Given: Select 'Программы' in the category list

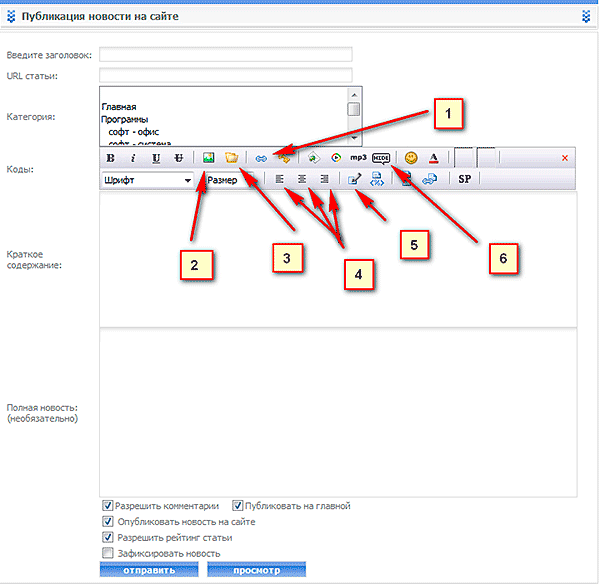Looking at the screenshot, I should (124, 118).
